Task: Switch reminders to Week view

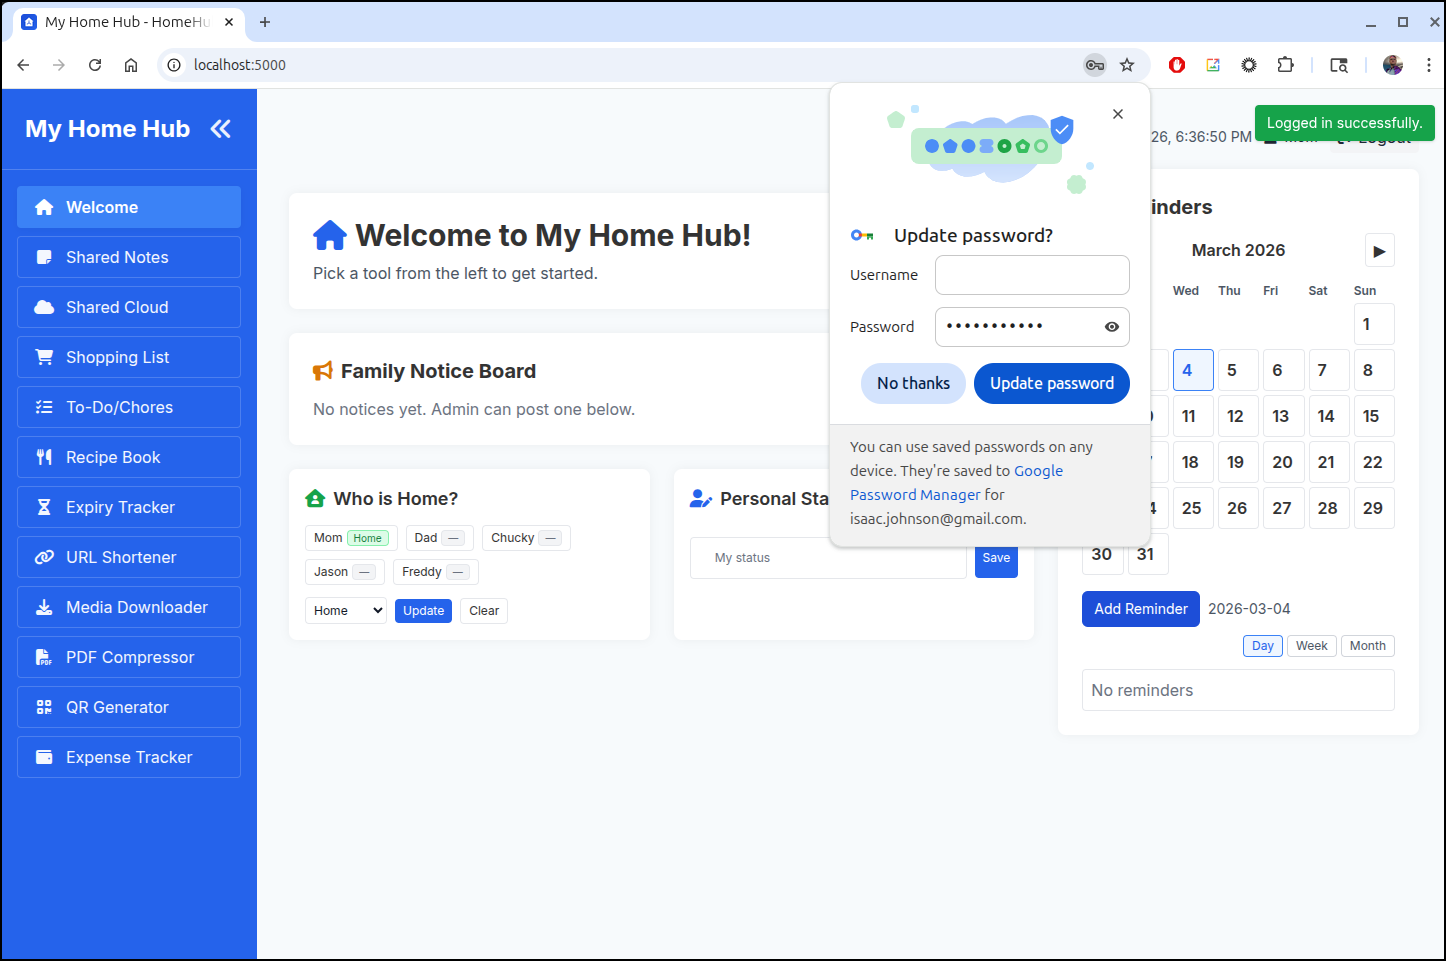Action: (1311, 646)
